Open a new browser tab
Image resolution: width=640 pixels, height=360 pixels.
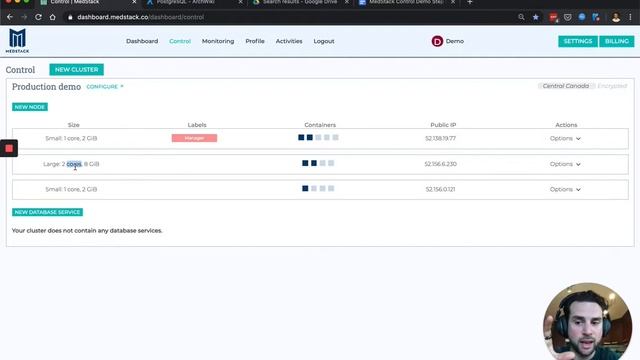pyautogui.click(x=470, y=2)
